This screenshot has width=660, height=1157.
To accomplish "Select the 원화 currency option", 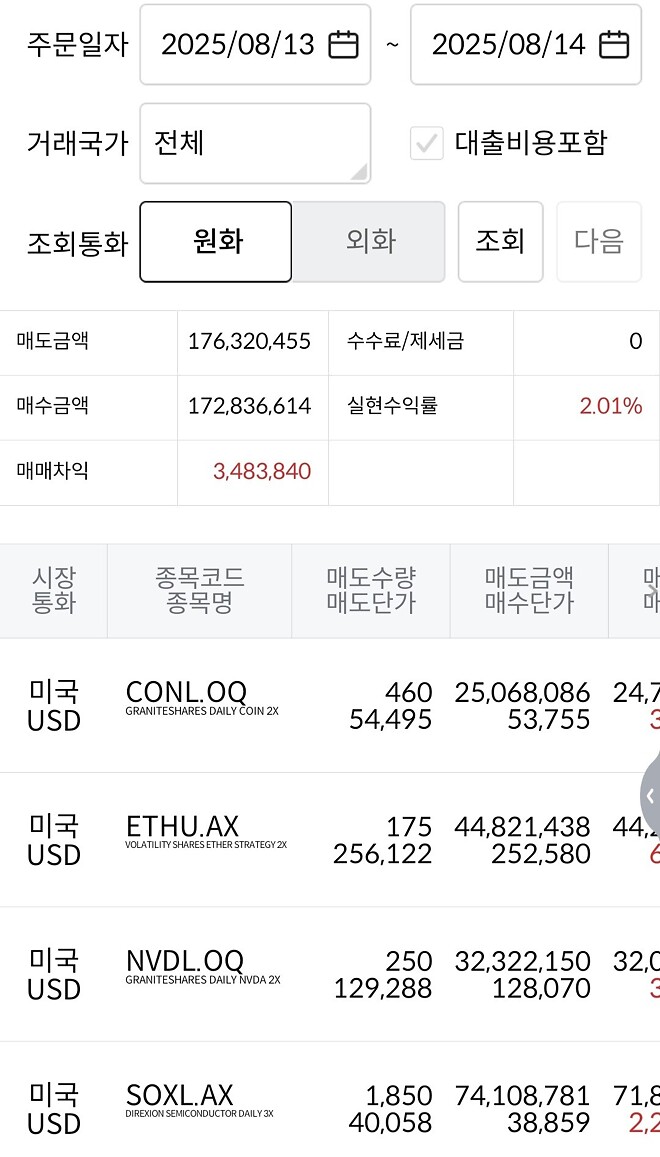I will click(214, 241).
